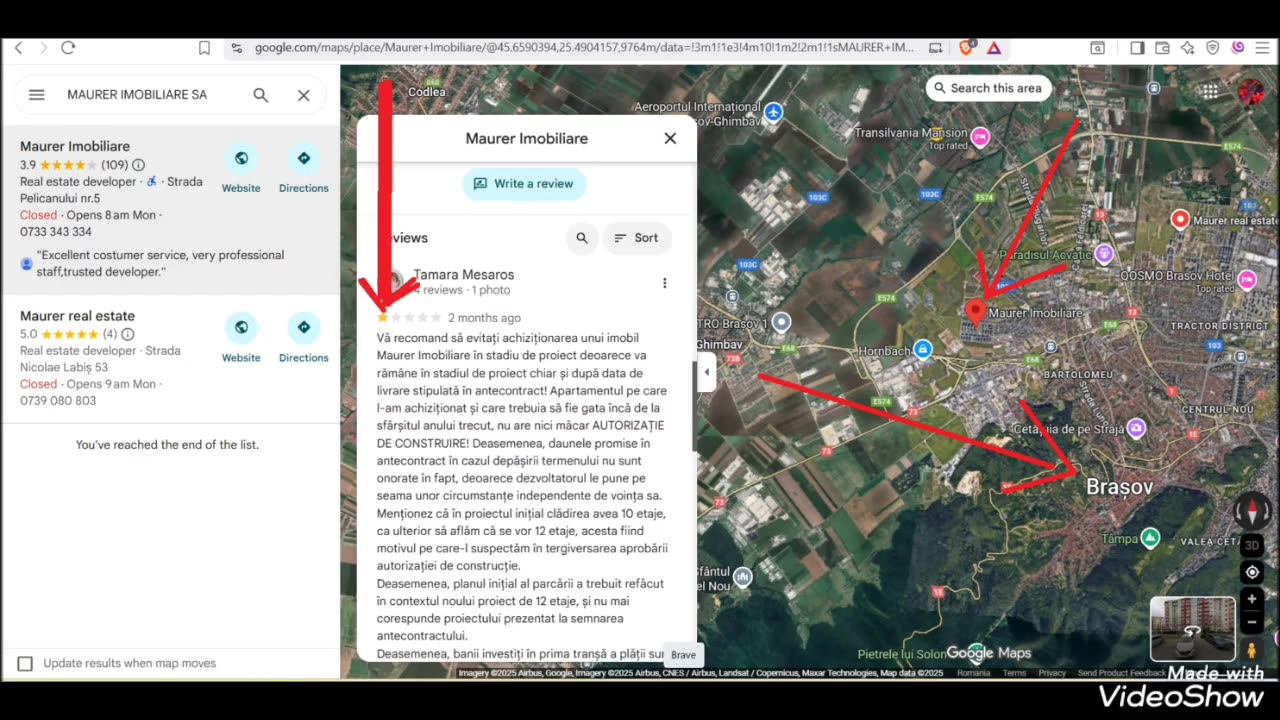The height and width of the screenshot is (720, 1280).
Task: Pick up the Street View pegman
Action: tap(1252, 650)
